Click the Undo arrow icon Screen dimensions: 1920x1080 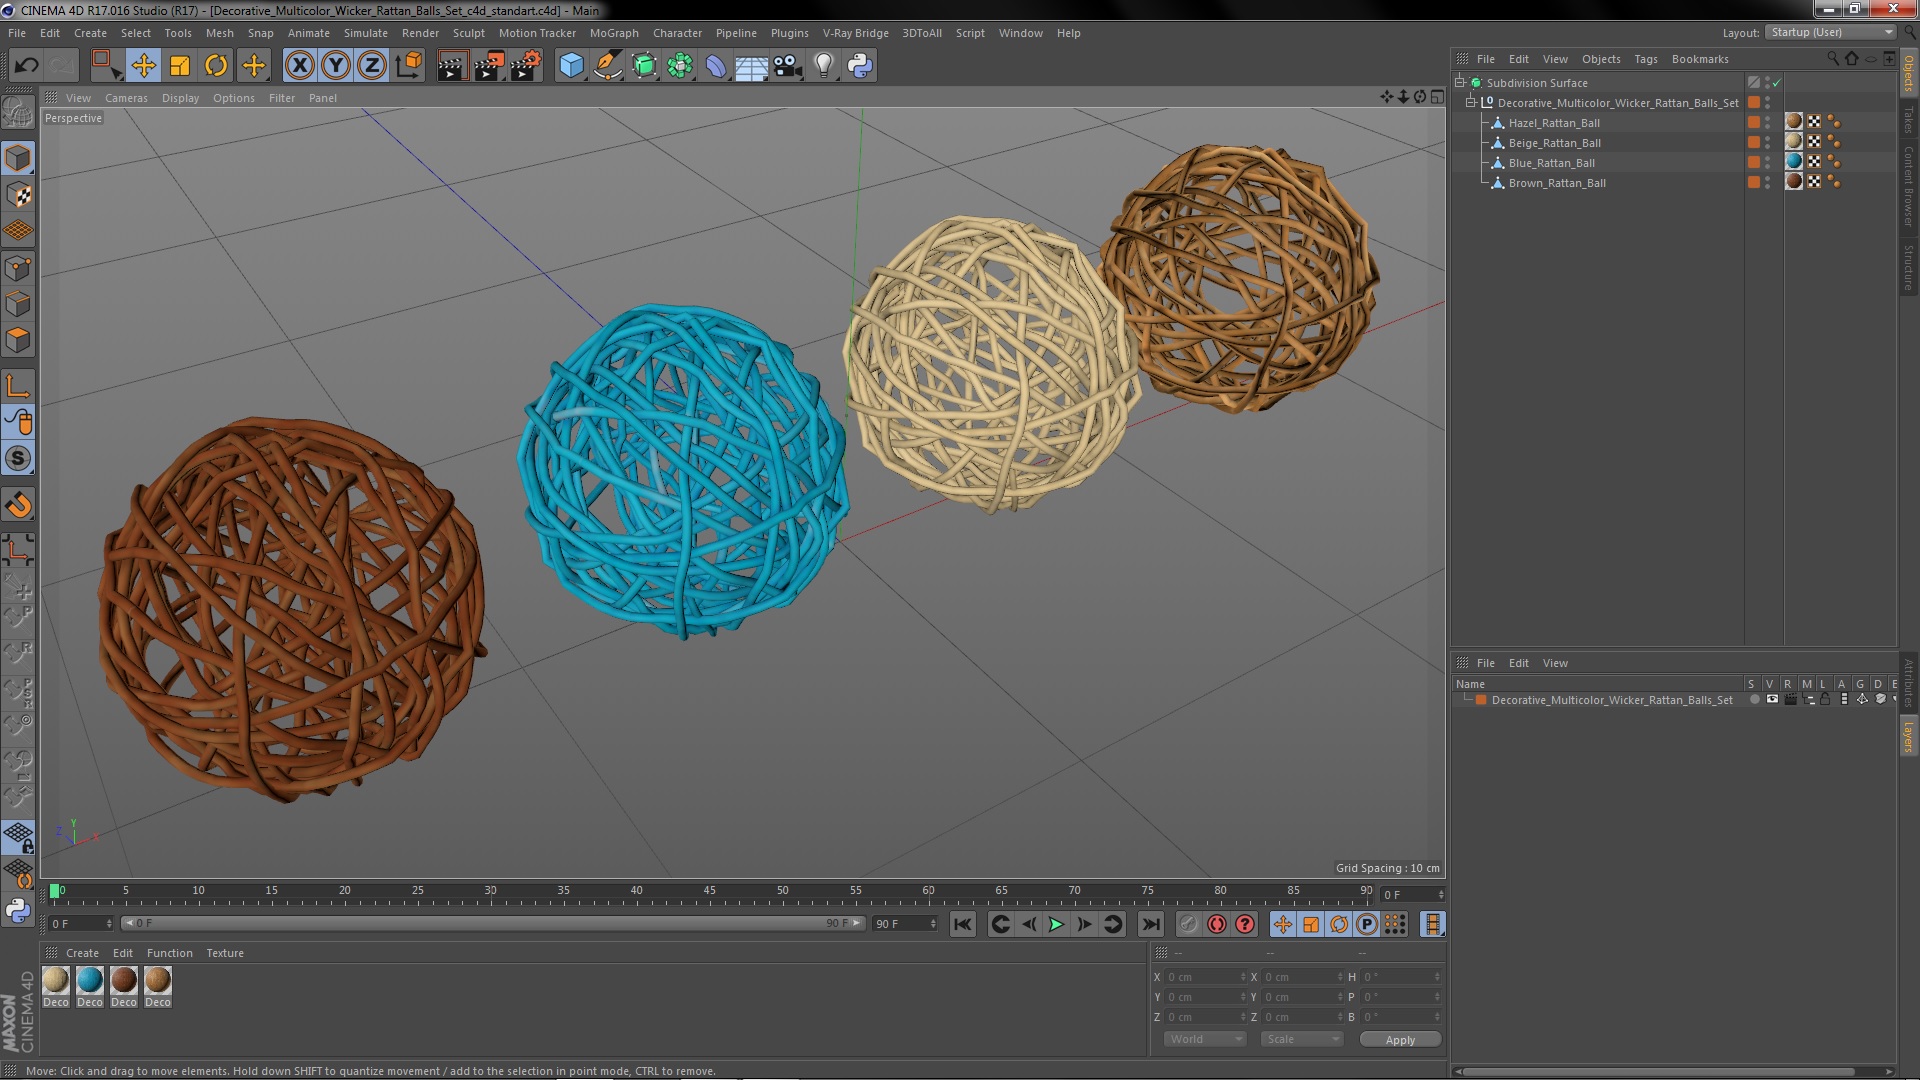(x=26, y=66)
